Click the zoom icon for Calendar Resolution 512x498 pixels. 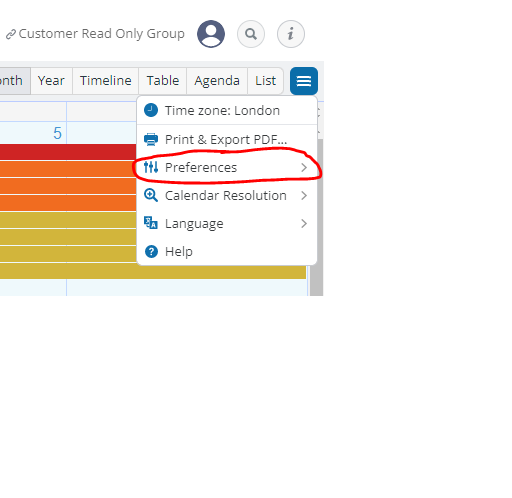pyautogui.click(x=151, y=195)
